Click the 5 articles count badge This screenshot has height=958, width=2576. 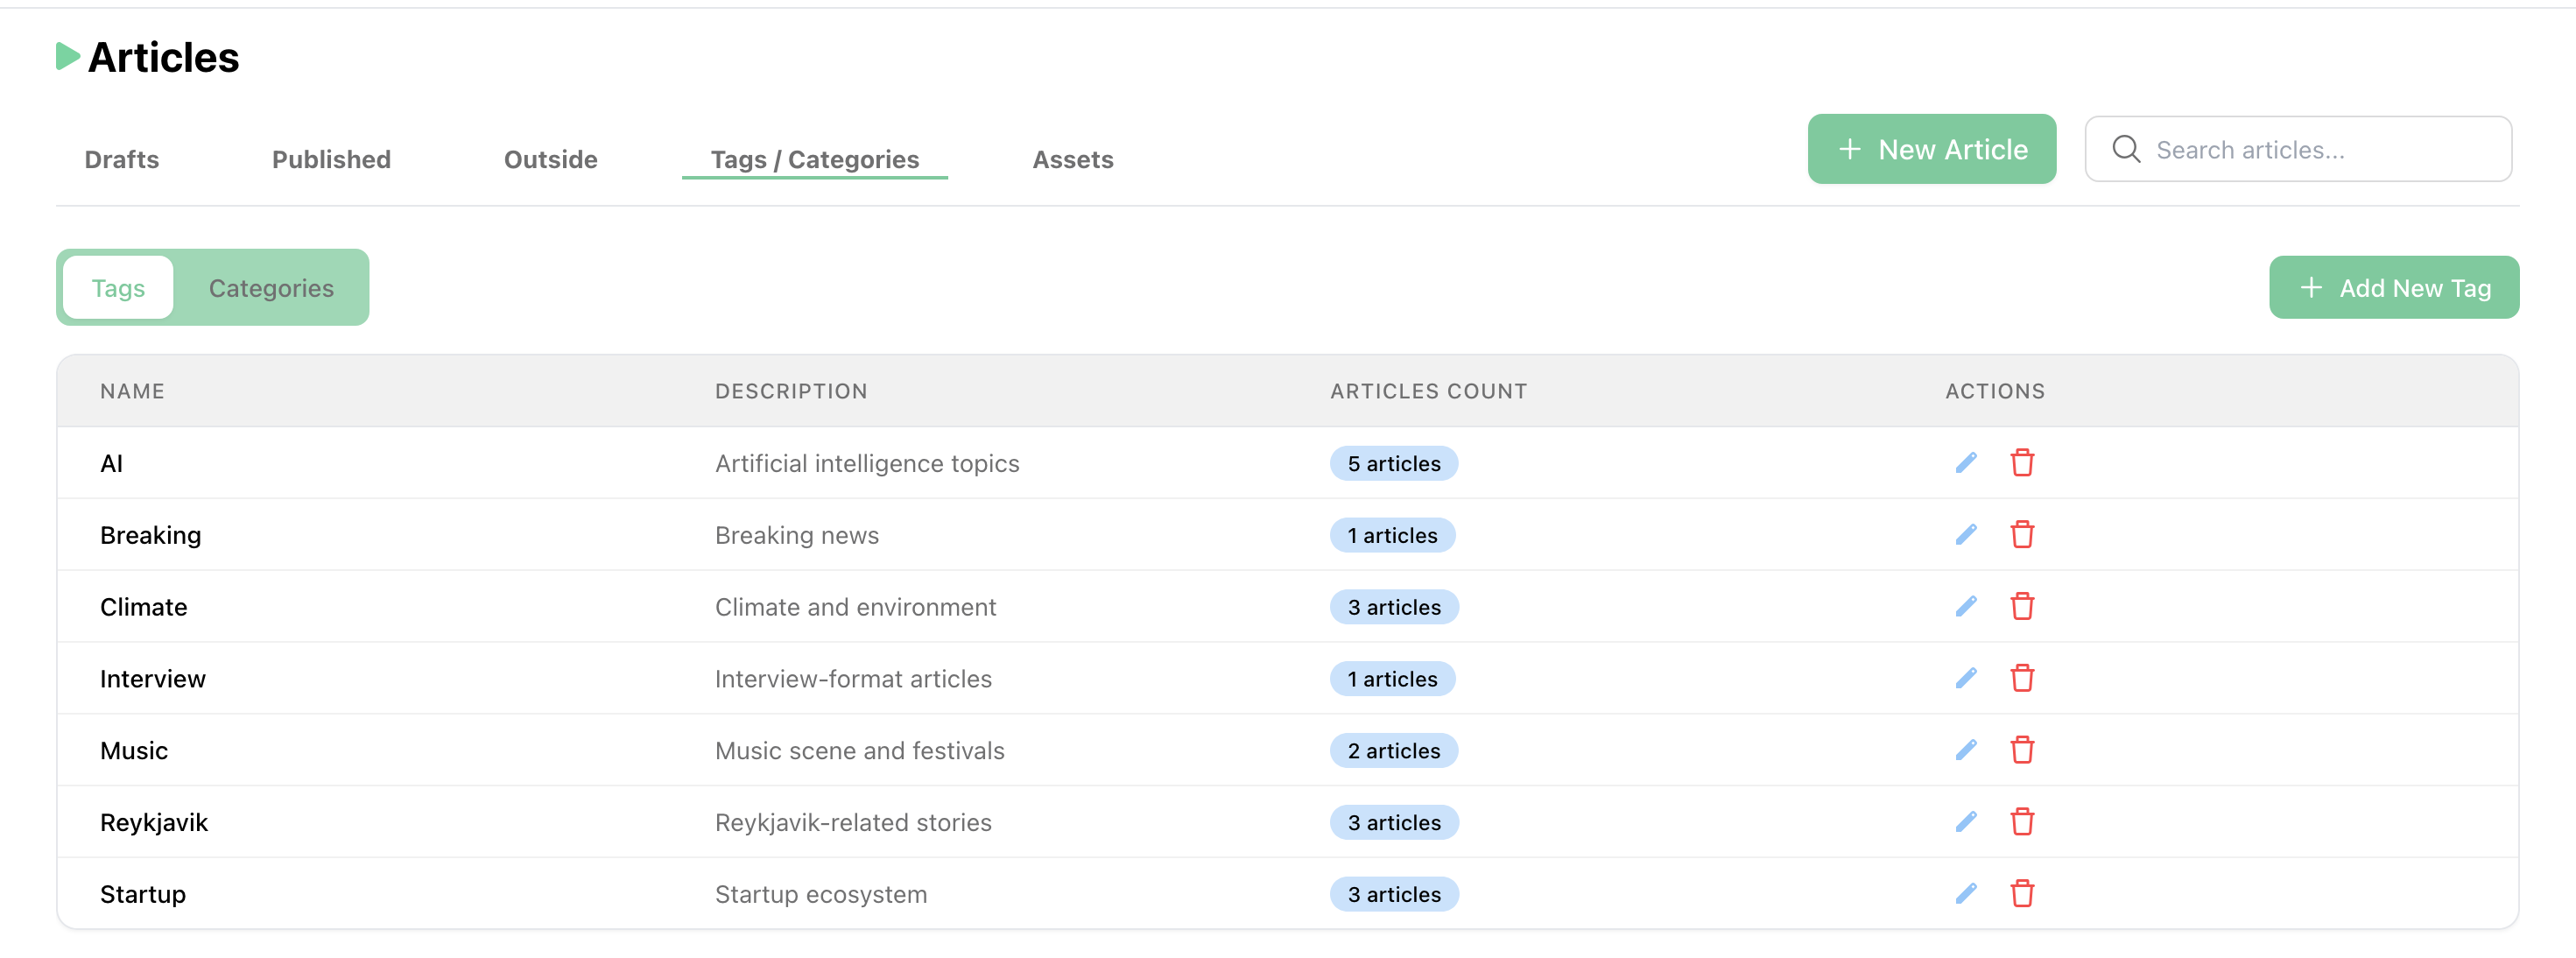tap(1393, 464)
